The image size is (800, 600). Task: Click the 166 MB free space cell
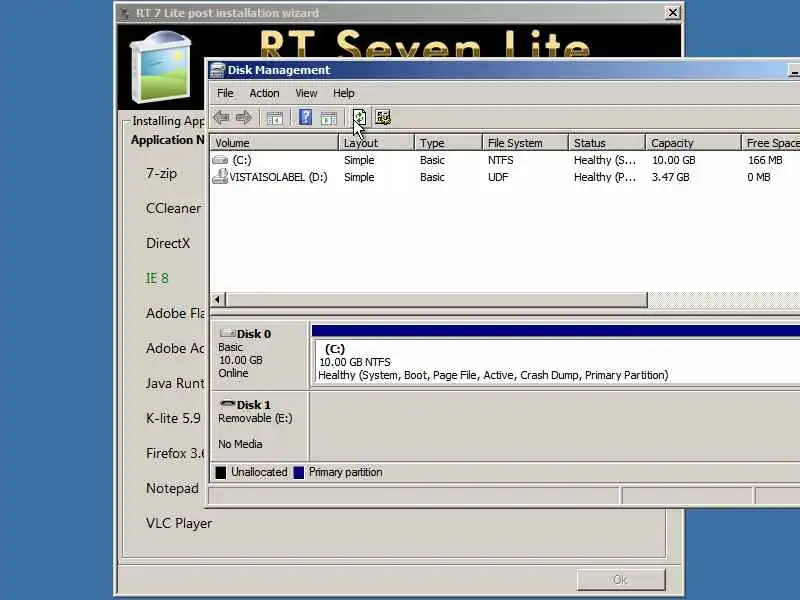click(765, 160)
